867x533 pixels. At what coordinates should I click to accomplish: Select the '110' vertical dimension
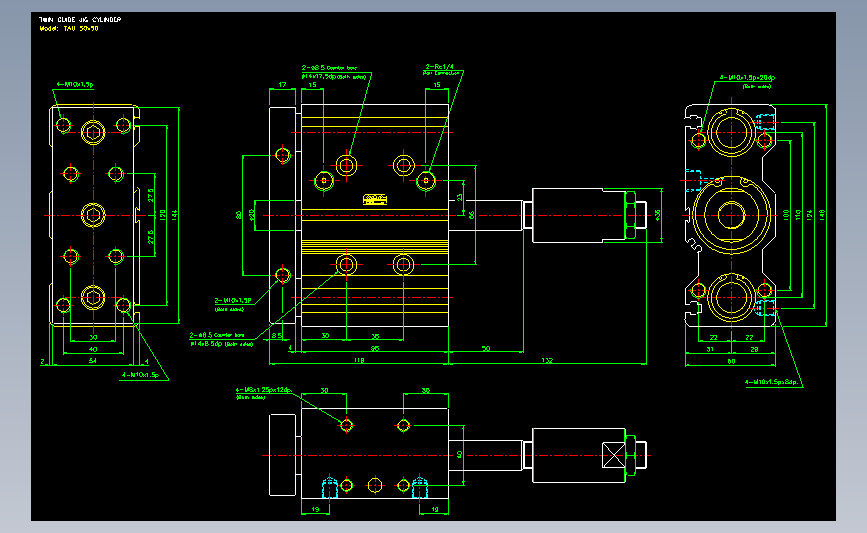point(798,215)
